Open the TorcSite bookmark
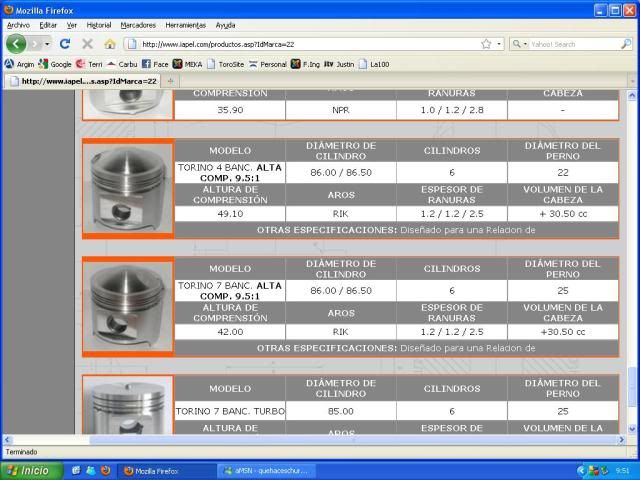Viewport: 640px width, 480px height. (225, 63)
